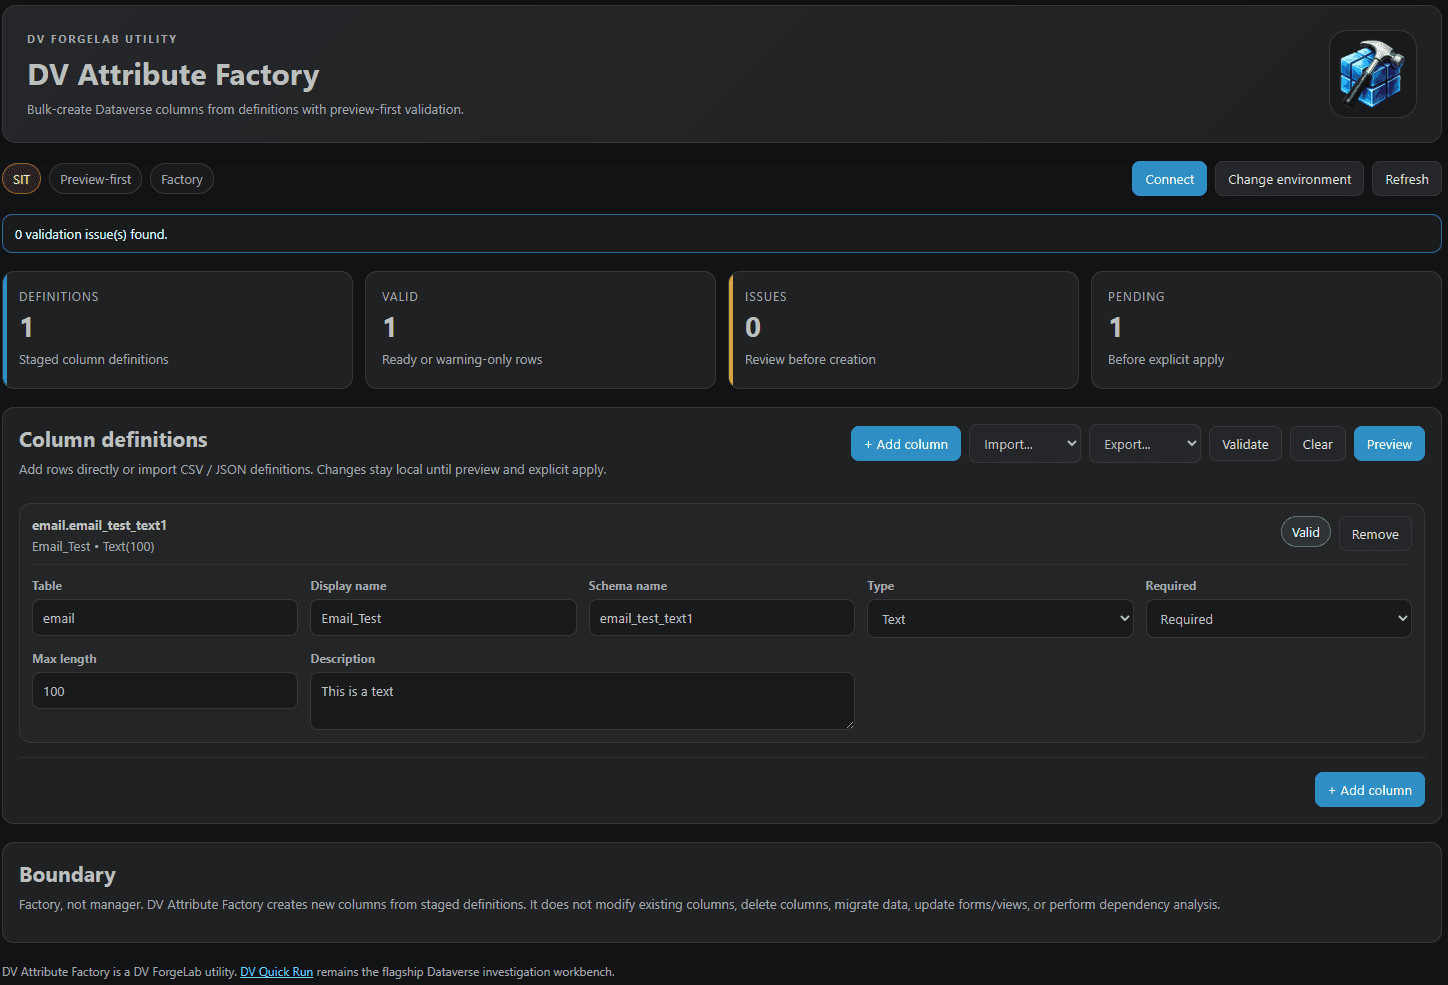Click the Clear button
1448x985 pixels.
pos(1317,444)
